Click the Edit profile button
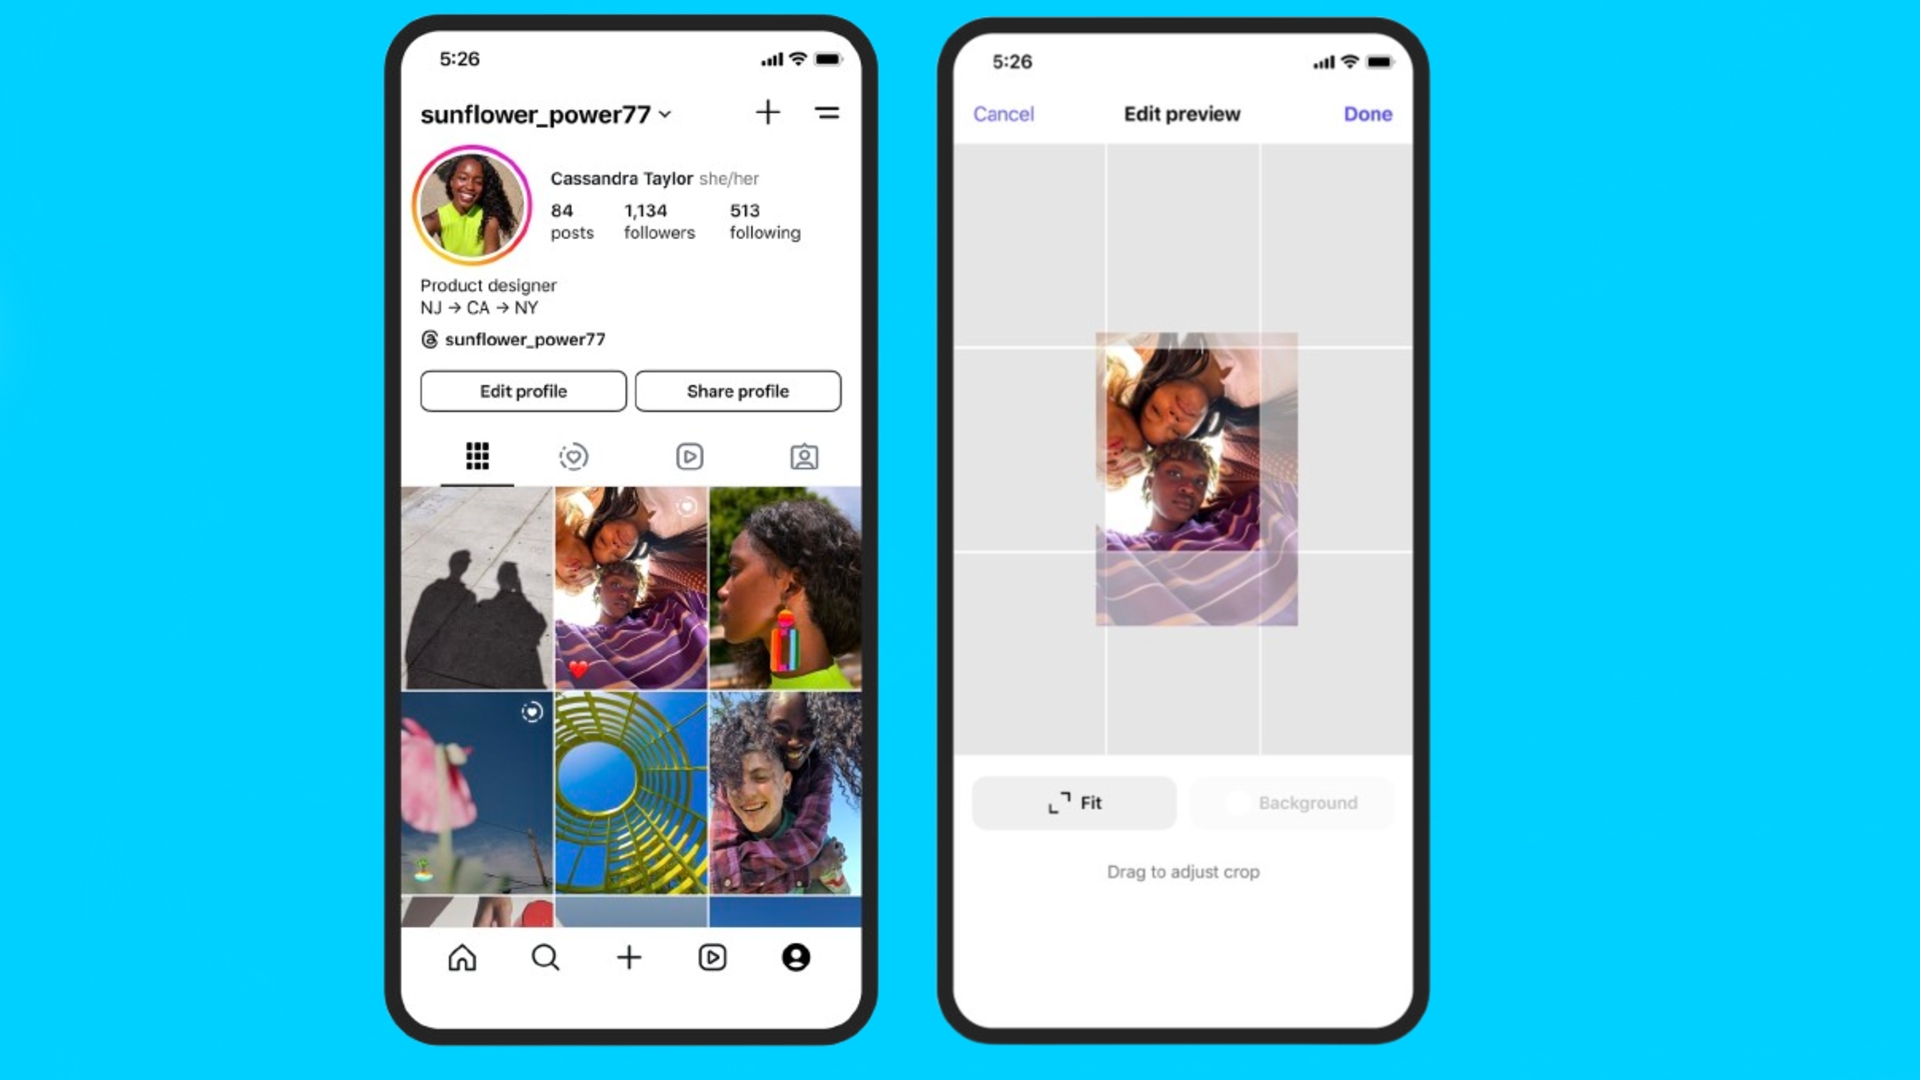 coord(522,392)
